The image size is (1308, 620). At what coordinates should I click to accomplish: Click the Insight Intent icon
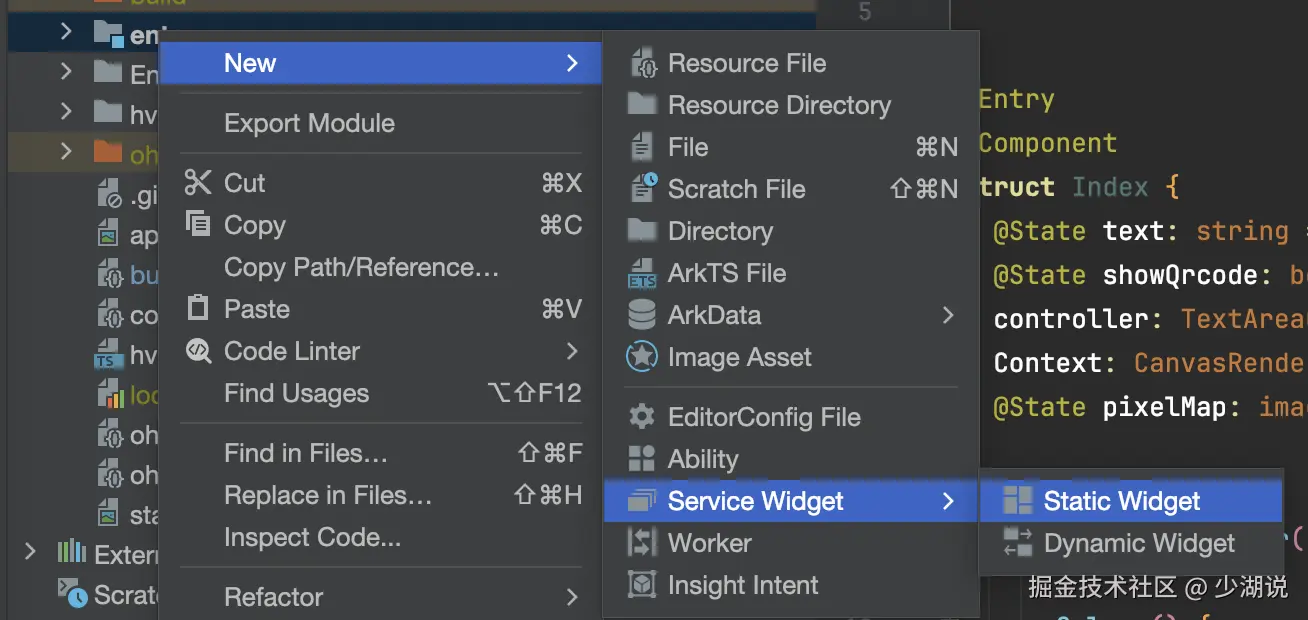pos(641,585)
